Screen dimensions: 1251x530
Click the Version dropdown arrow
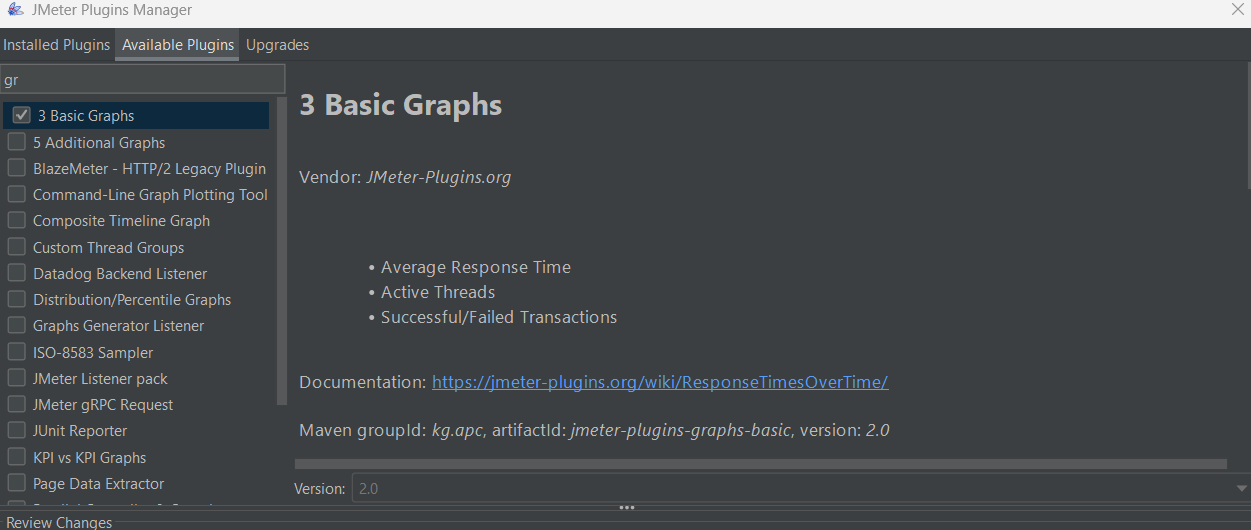(x=1241, y=489)
